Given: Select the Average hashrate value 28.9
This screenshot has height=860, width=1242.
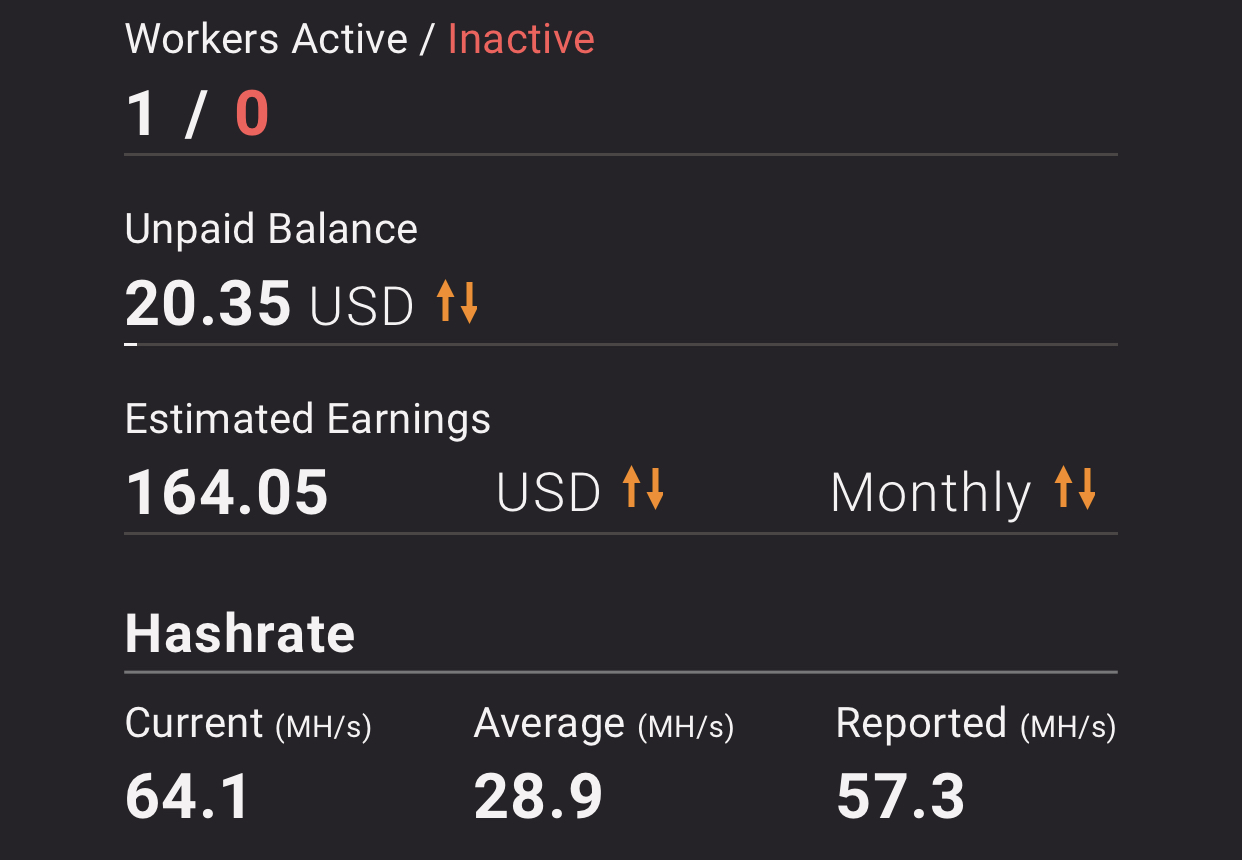Looking at the screenshot, I should point(539,797).
